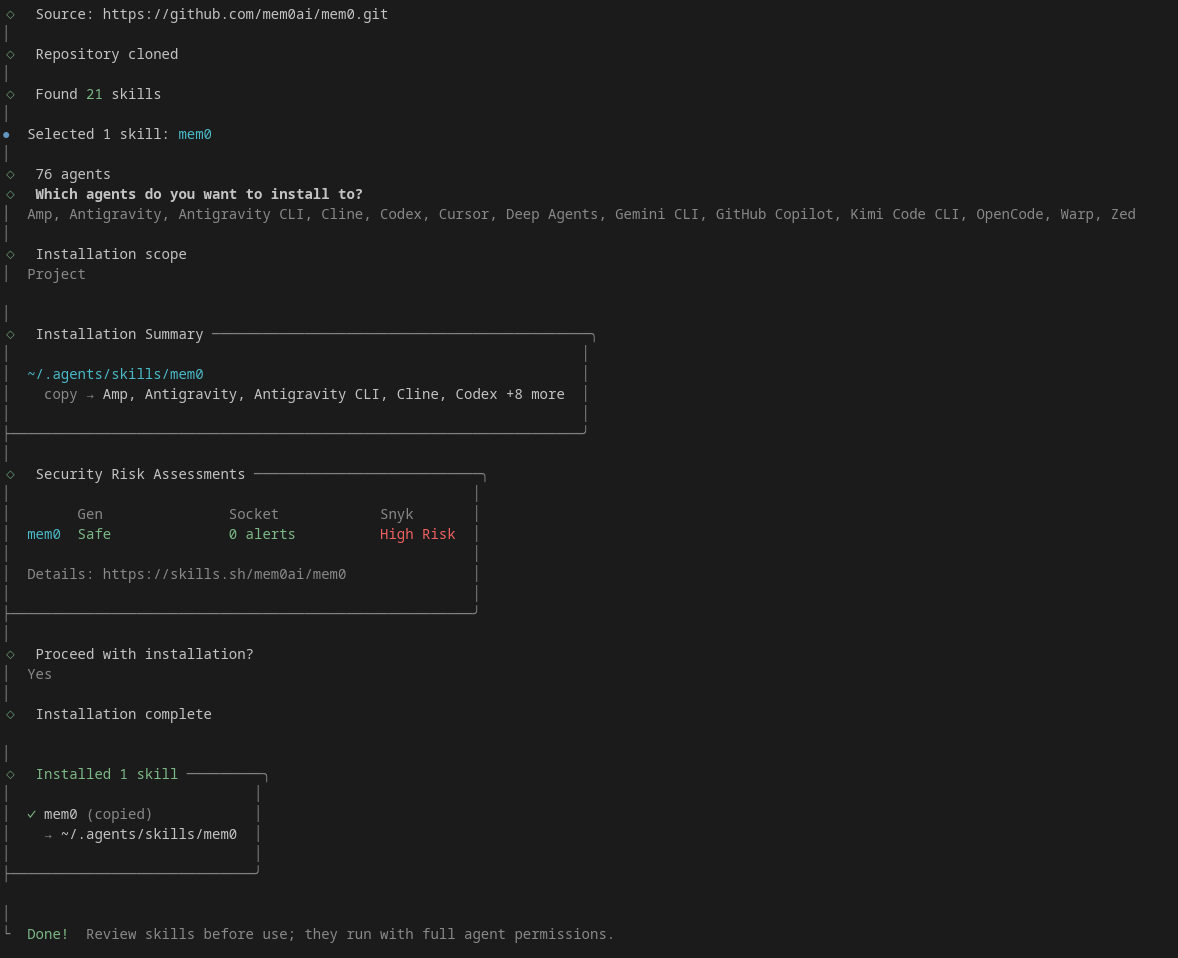Click the 'Gen' column header

tap(89, 514)
